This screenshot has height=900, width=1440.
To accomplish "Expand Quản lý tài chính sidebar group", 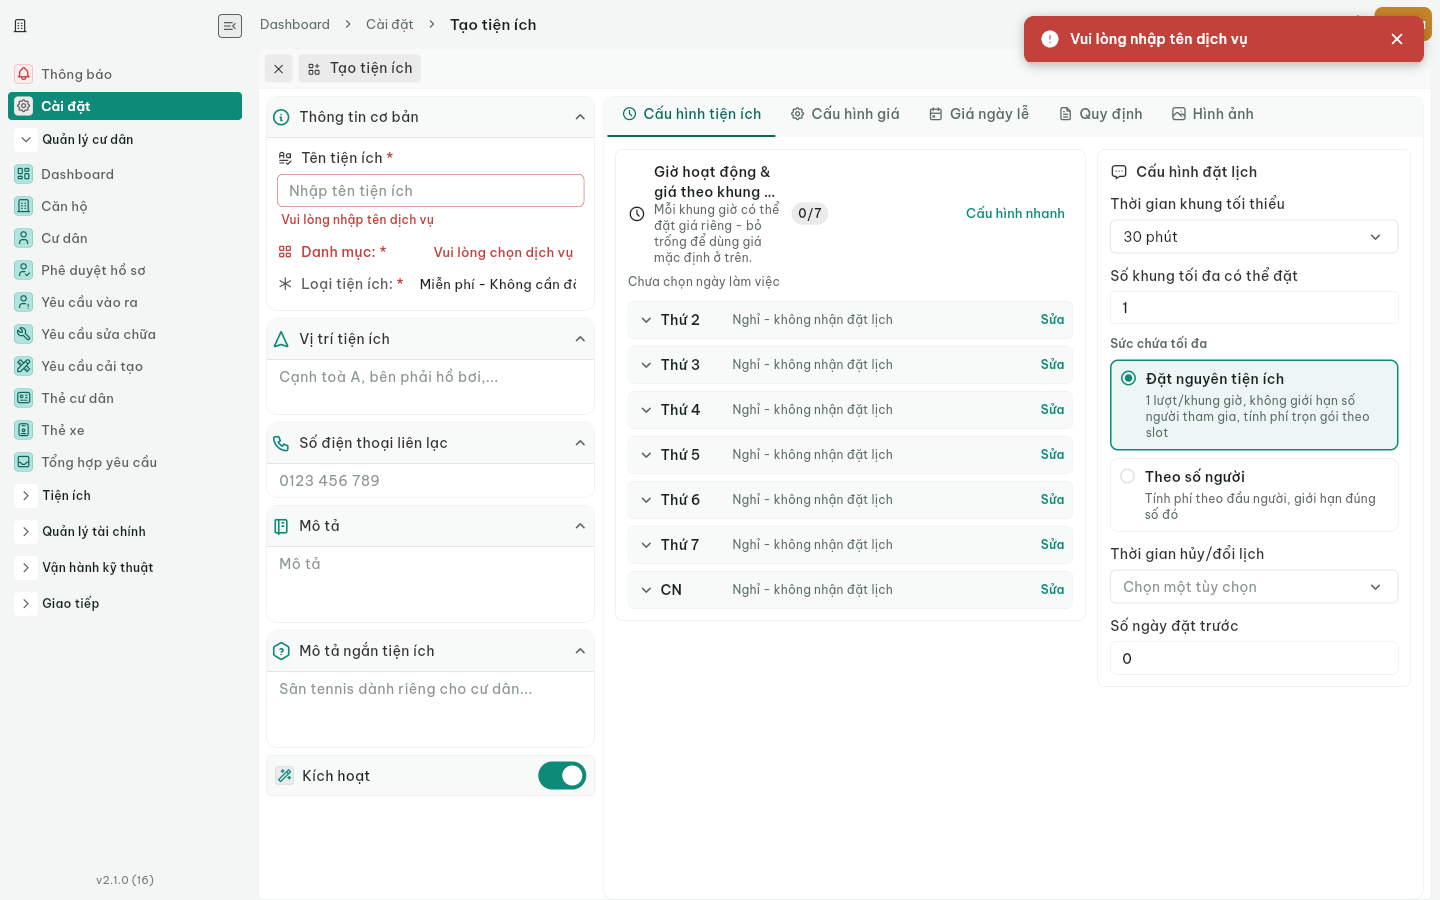I will point(26,532).
